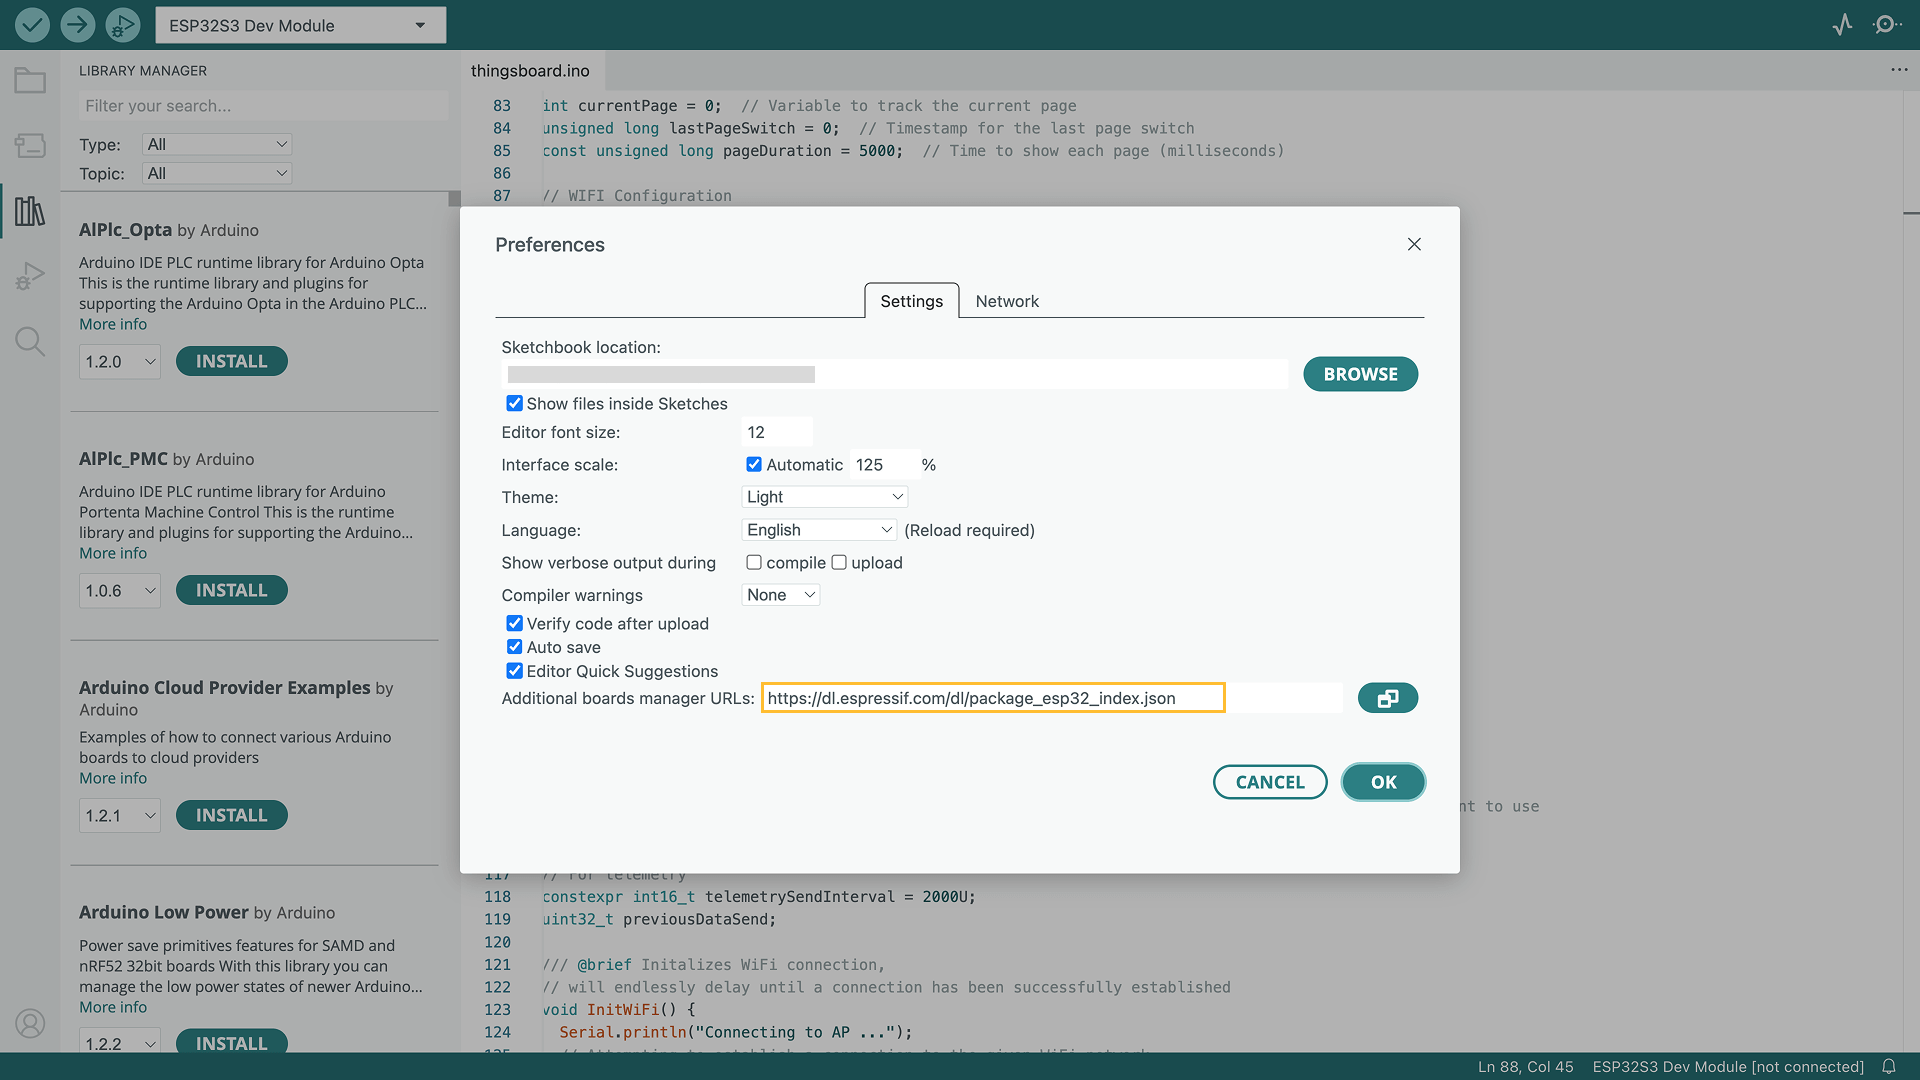Uncheck Show files inside Sketches
This screenshot has height=1080, width=1920.
[x=514, y=403]
